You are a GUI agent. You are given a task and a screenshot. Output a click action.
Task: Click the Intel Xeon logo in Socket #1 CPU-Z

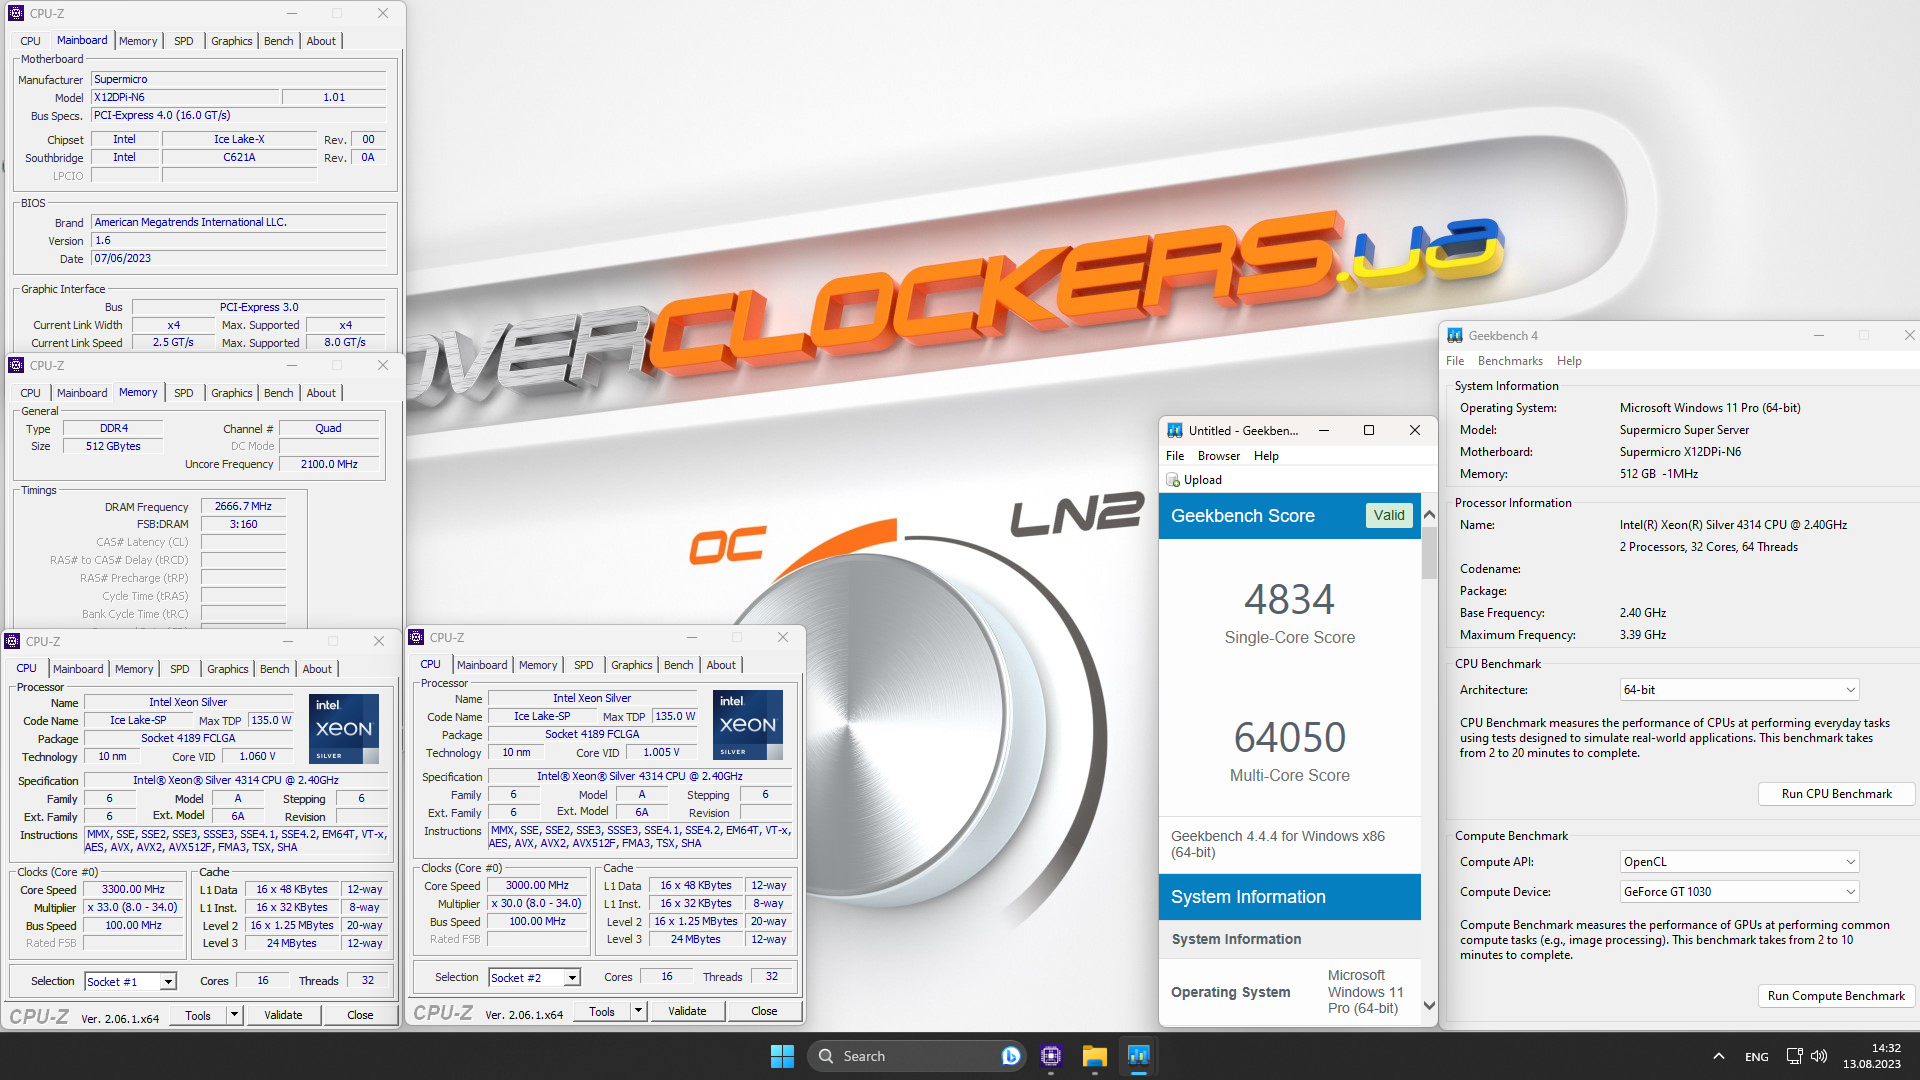point(344,729)
